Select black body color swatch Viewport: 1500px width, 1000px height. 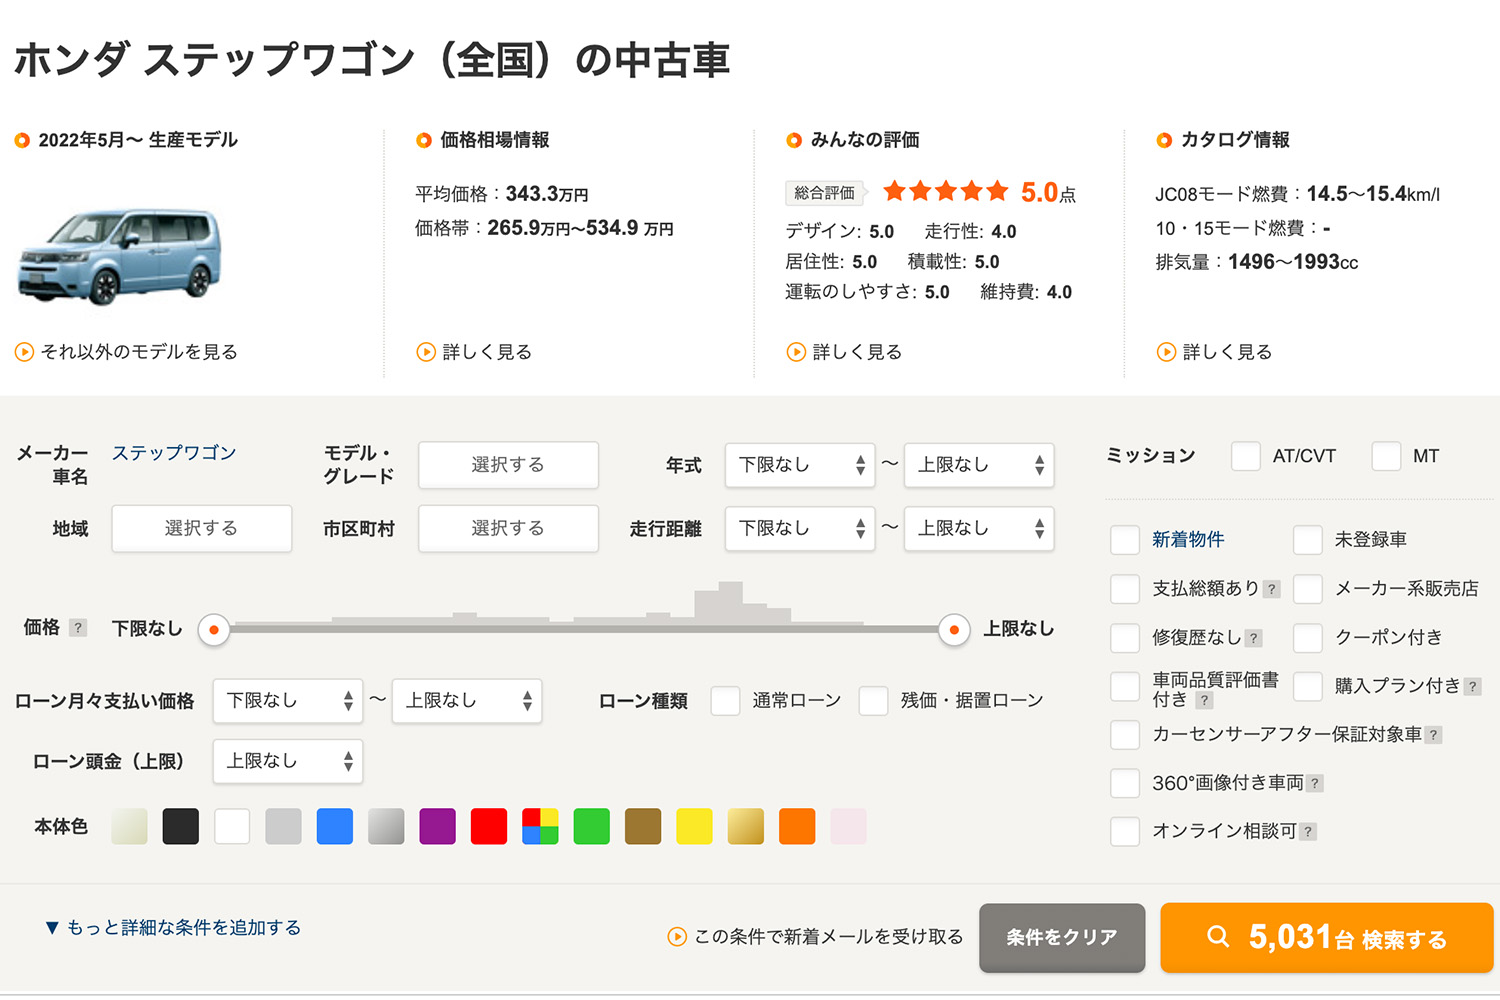point(181,827)
